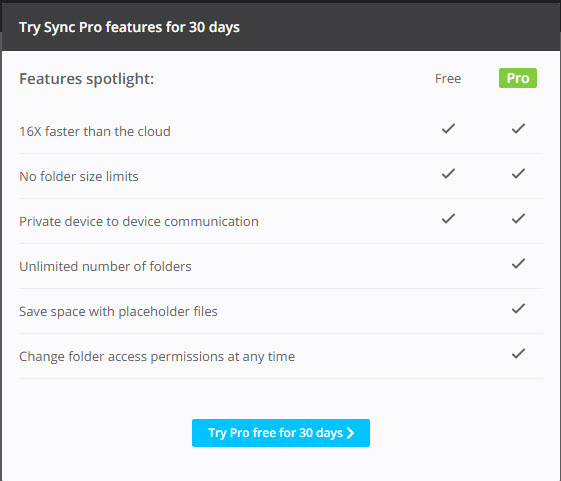Click the chevron arrow on the Try Pro button
Image resolution: width=561 pixels, height=481 pixels.
coord(351,433)
